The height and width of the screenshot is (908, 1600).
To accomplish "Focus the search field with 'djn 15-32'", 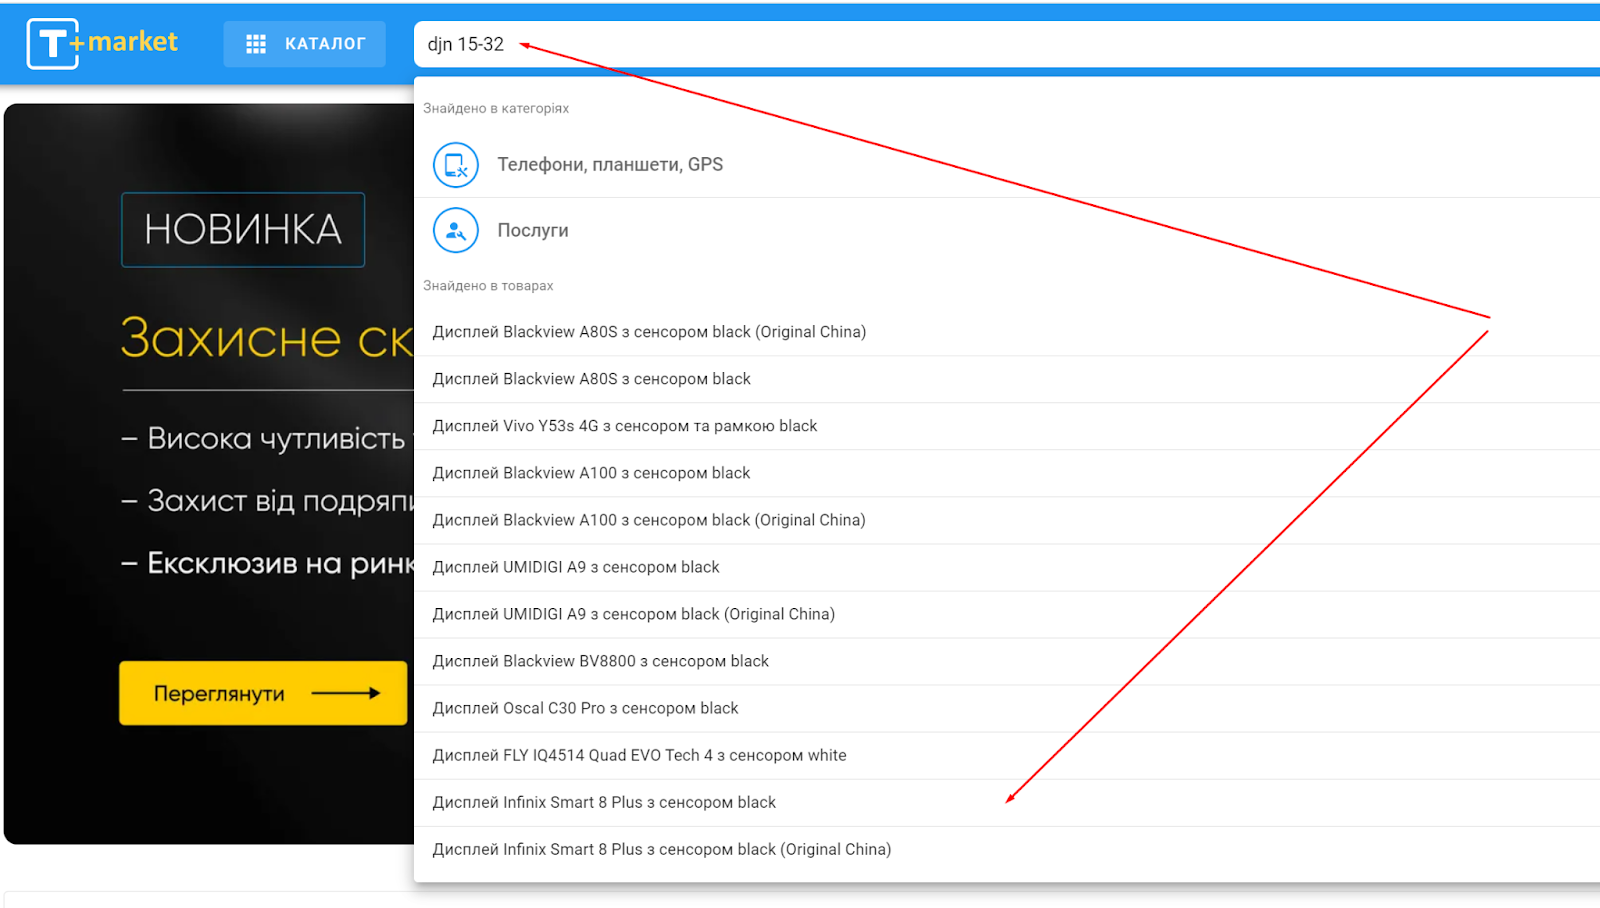I will (x=1007, y=44).
